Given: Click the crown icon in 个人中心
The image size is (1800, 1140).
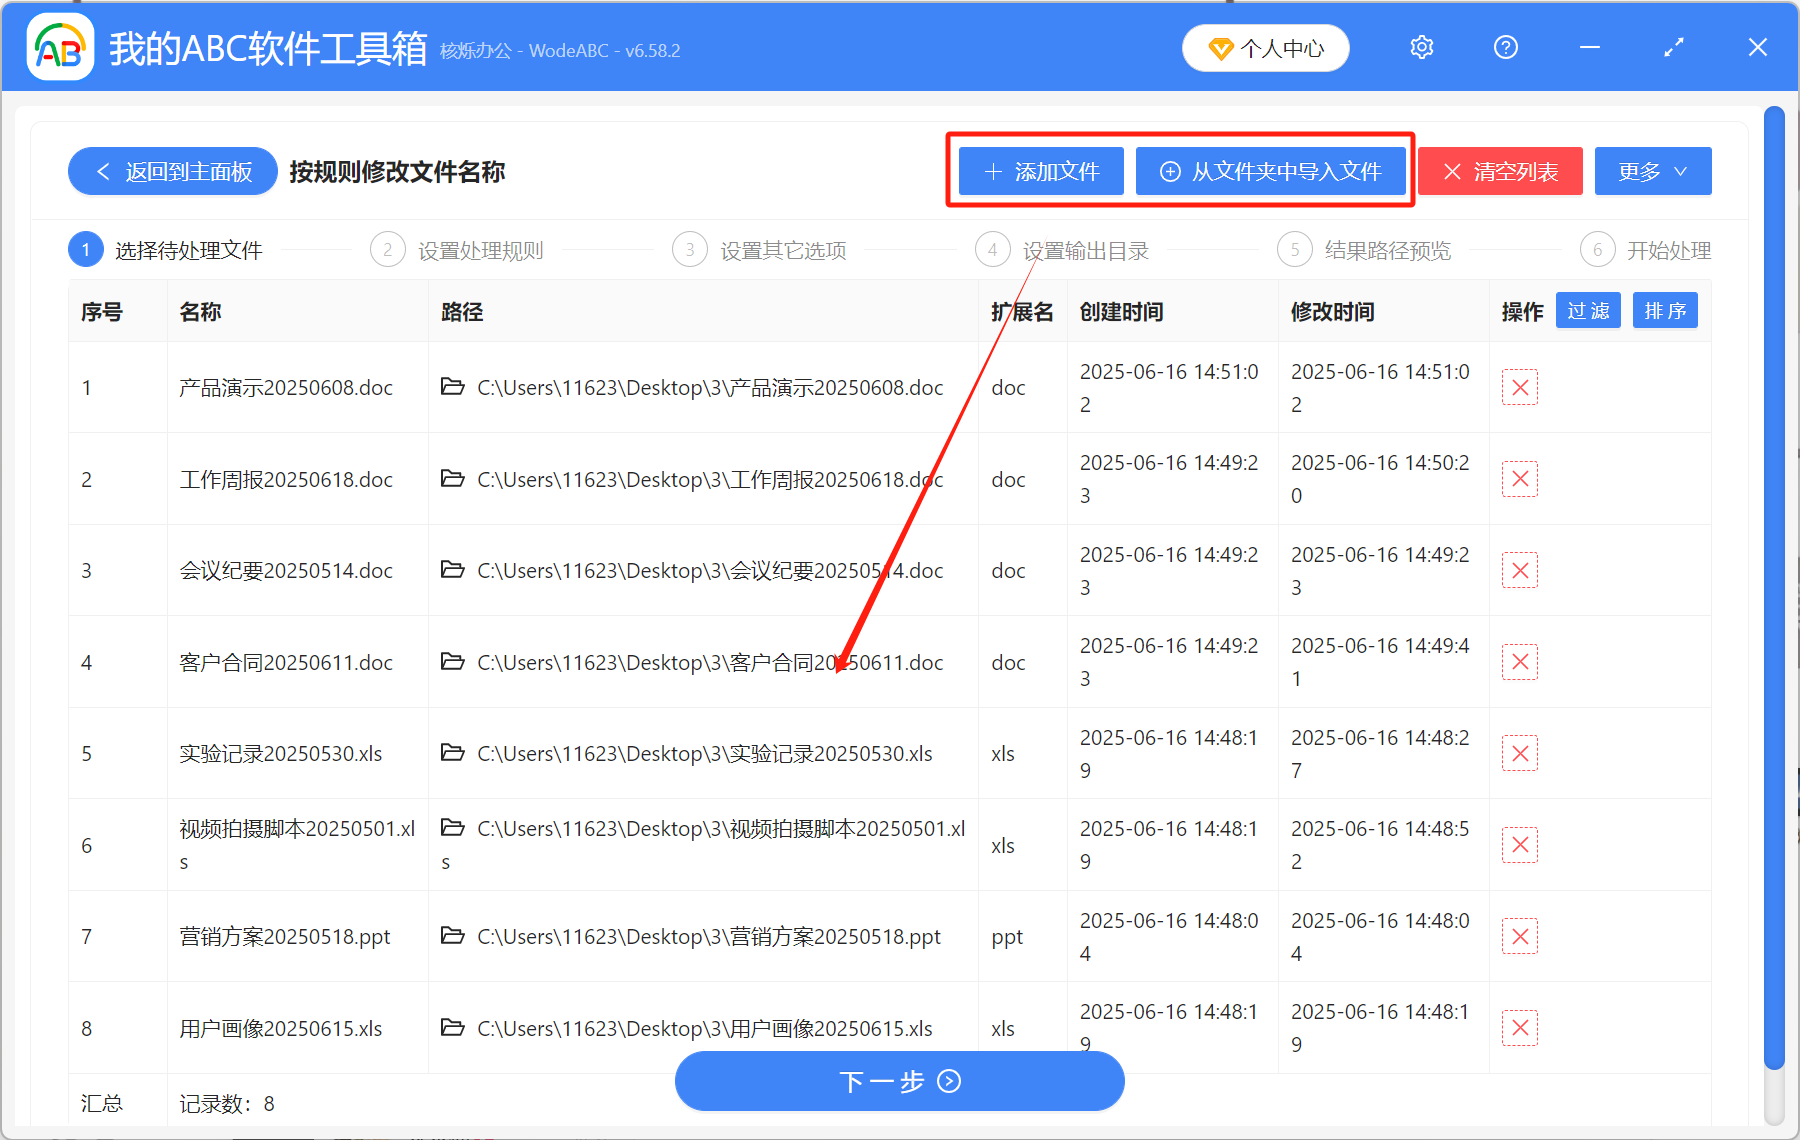Looking at the screenshot, I should coord(1220,48).
